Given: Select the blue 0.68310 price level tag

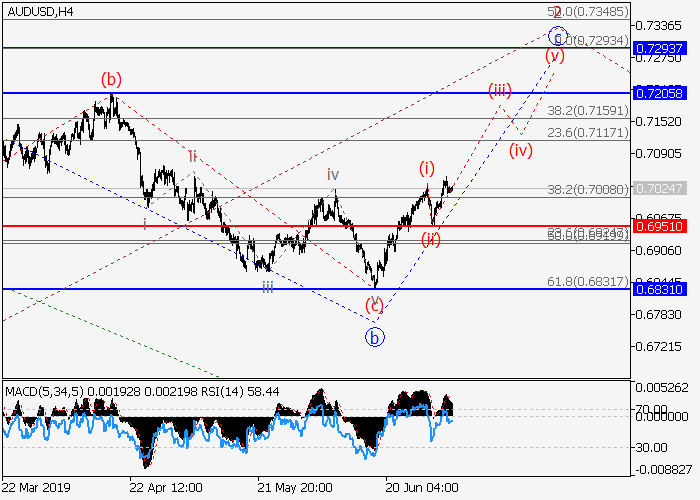Looking at the screenshot, I should coord(664,289).
